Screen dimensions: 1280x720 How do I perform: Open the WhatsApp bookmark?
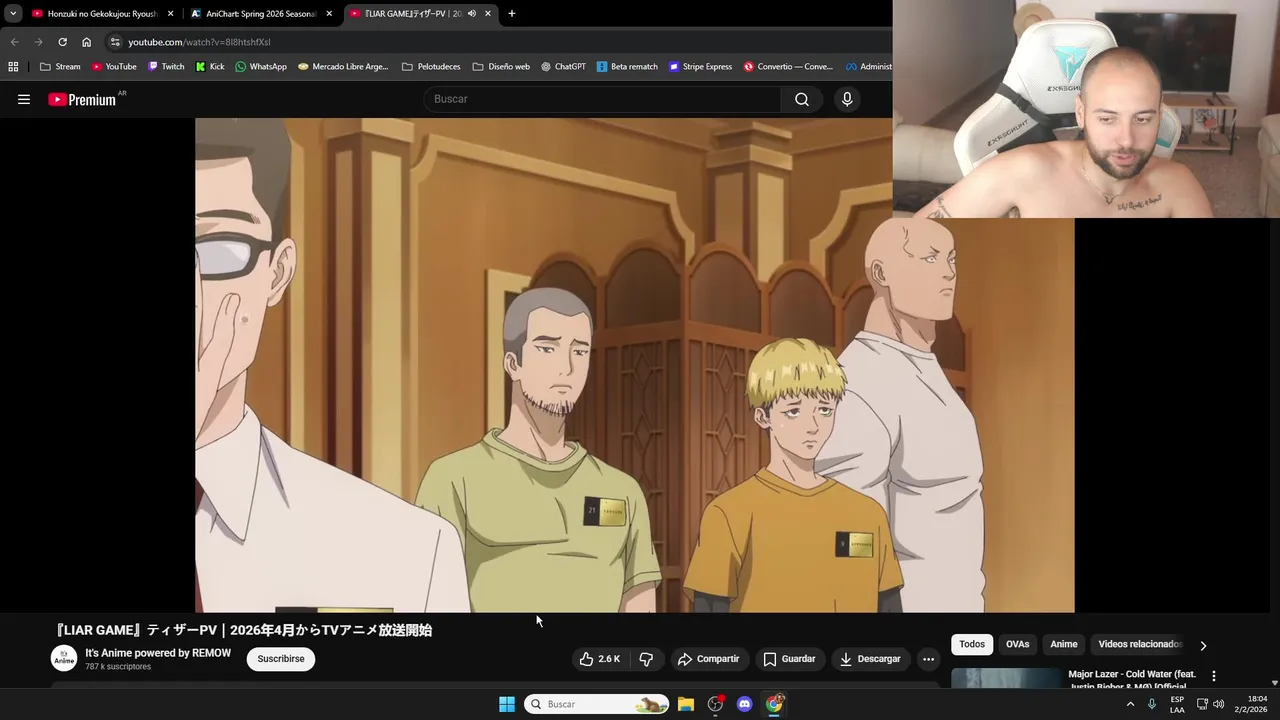[x=261, y=67]
